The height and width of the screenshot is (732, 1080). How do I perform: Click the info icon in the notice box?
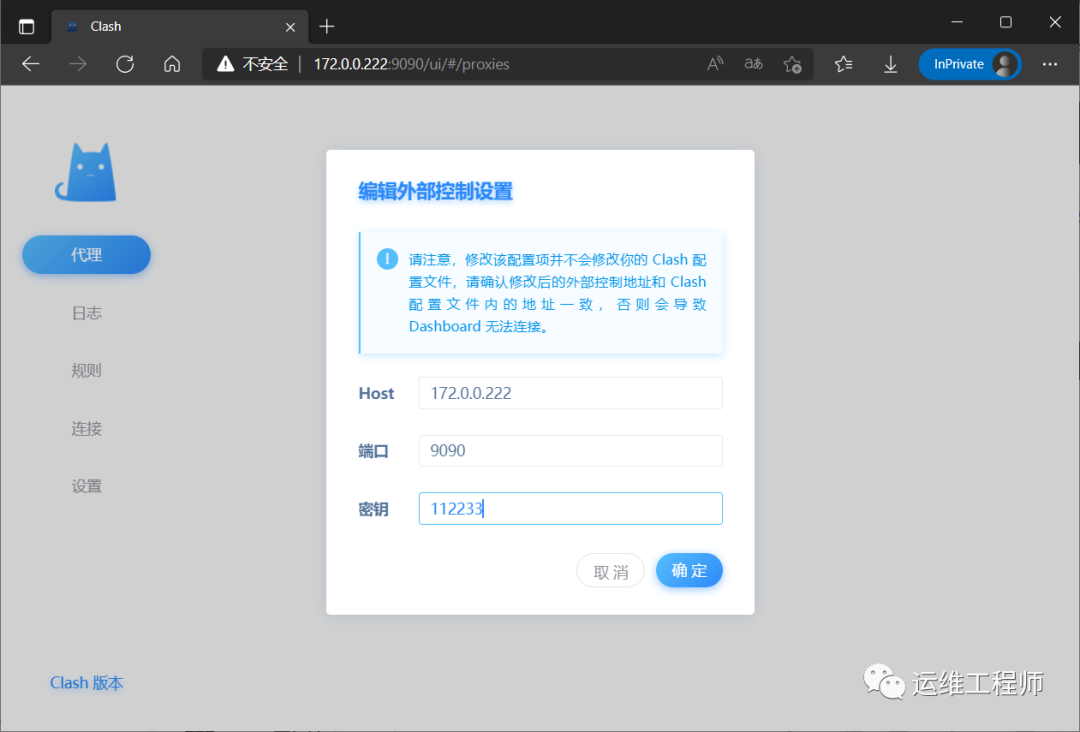pos(387,258)
